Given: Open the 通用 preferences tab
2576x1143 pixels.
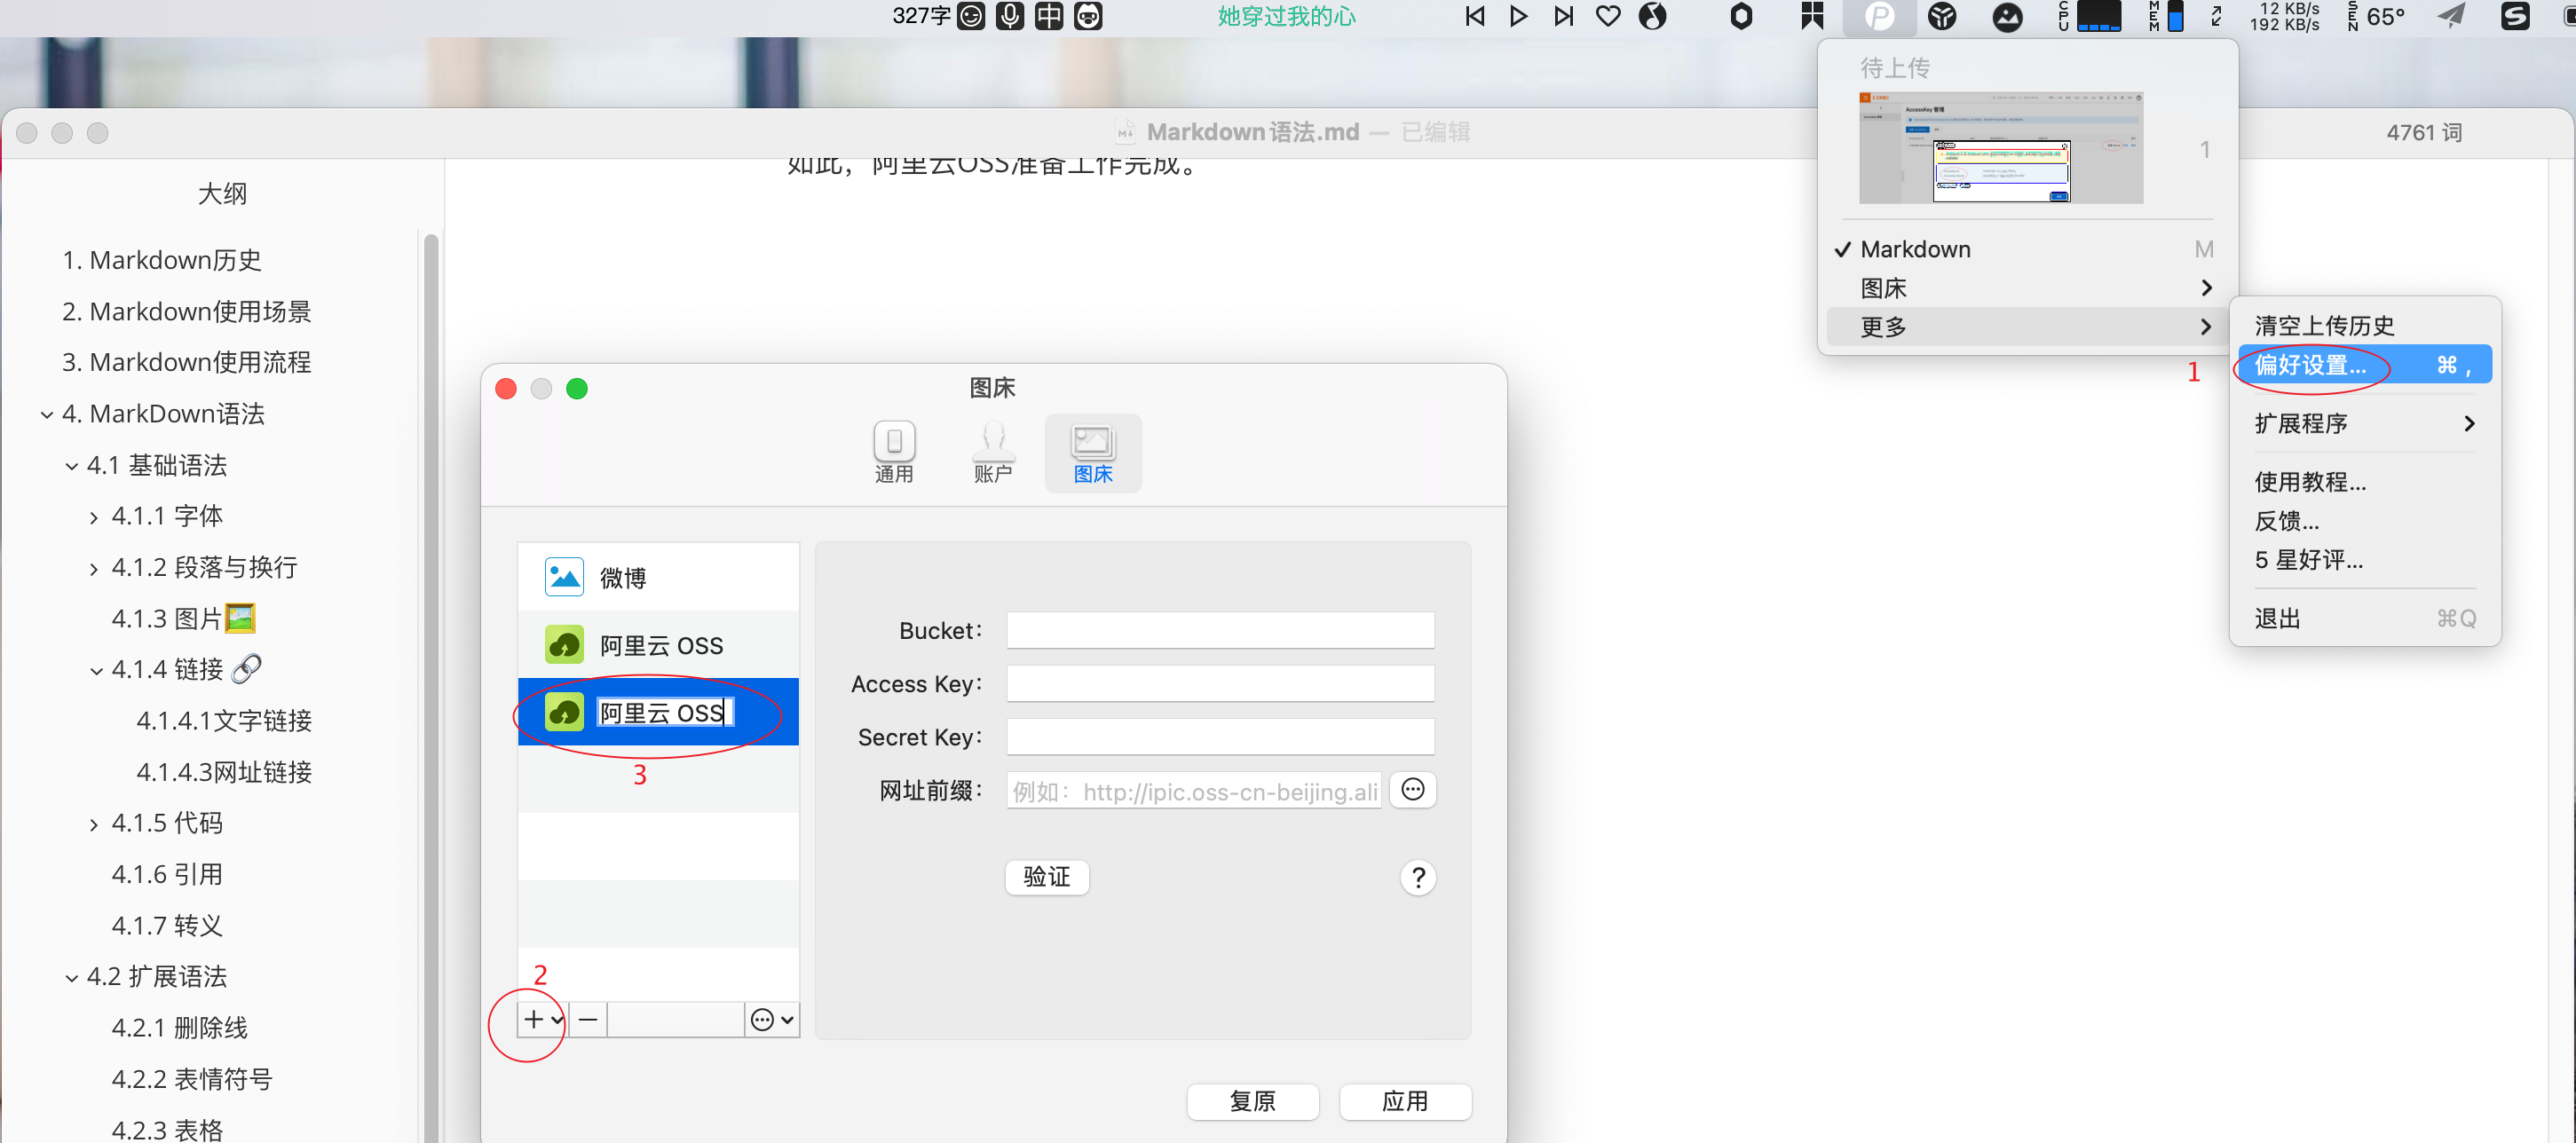Looking at the screenshot, I should tap(894, 453).
